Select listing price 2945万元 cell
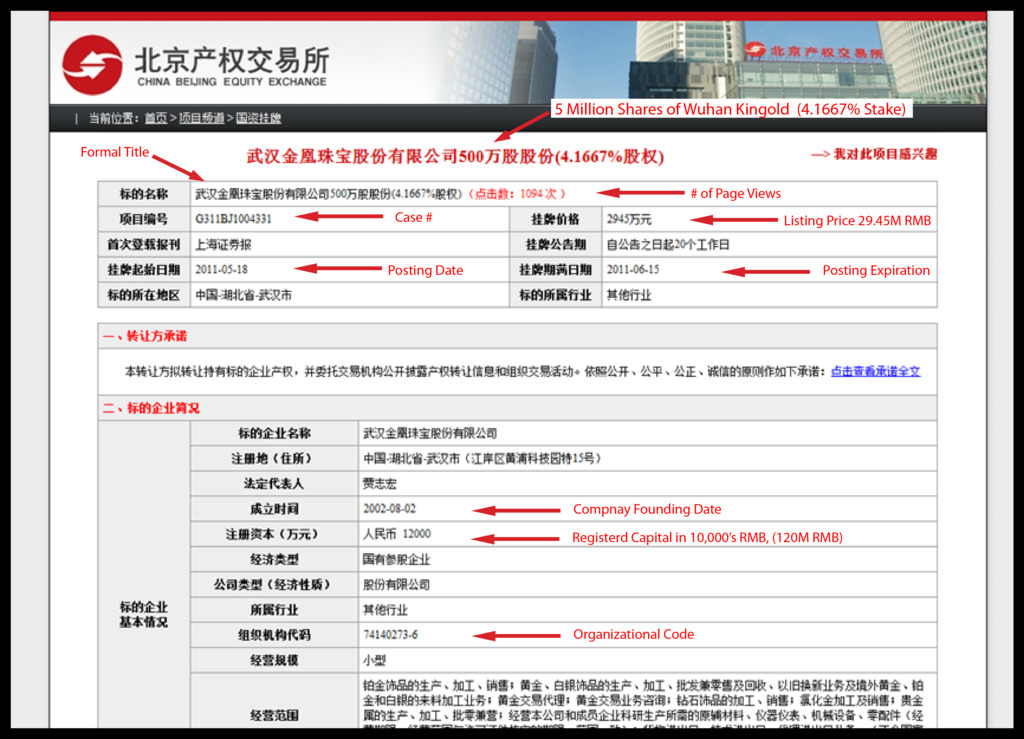Image resolution: width=1024 pixels, height=739 pixels. 769,219
